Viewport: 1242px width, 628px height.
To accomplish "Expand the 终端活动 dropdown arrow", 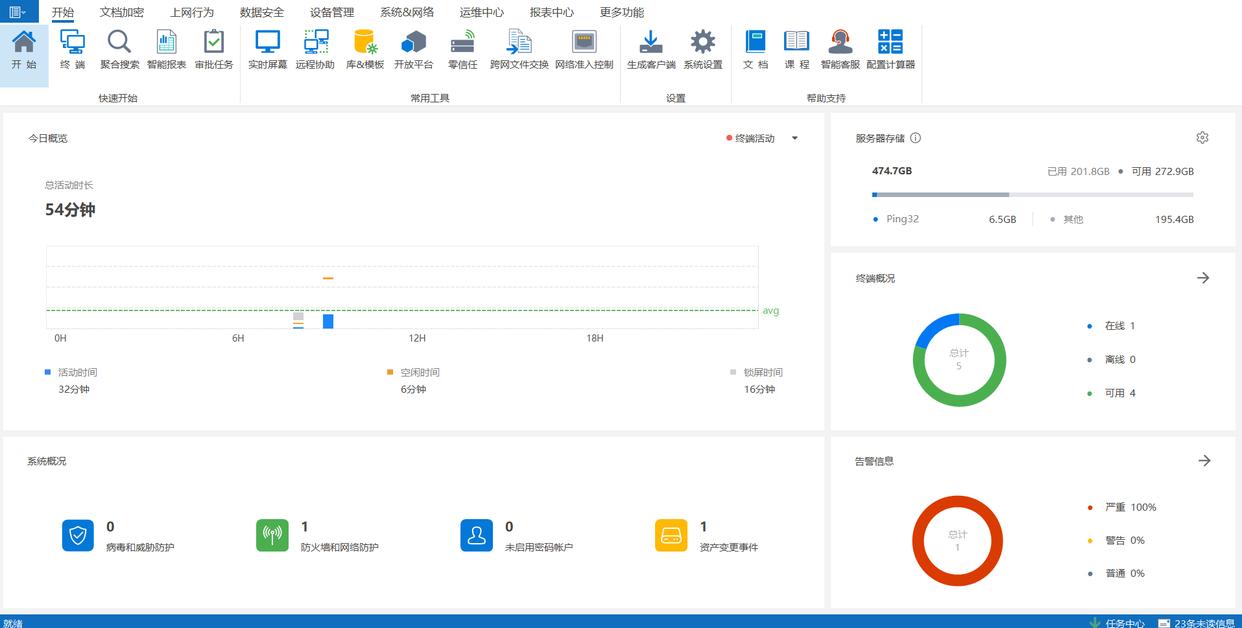I will point(795,139).
